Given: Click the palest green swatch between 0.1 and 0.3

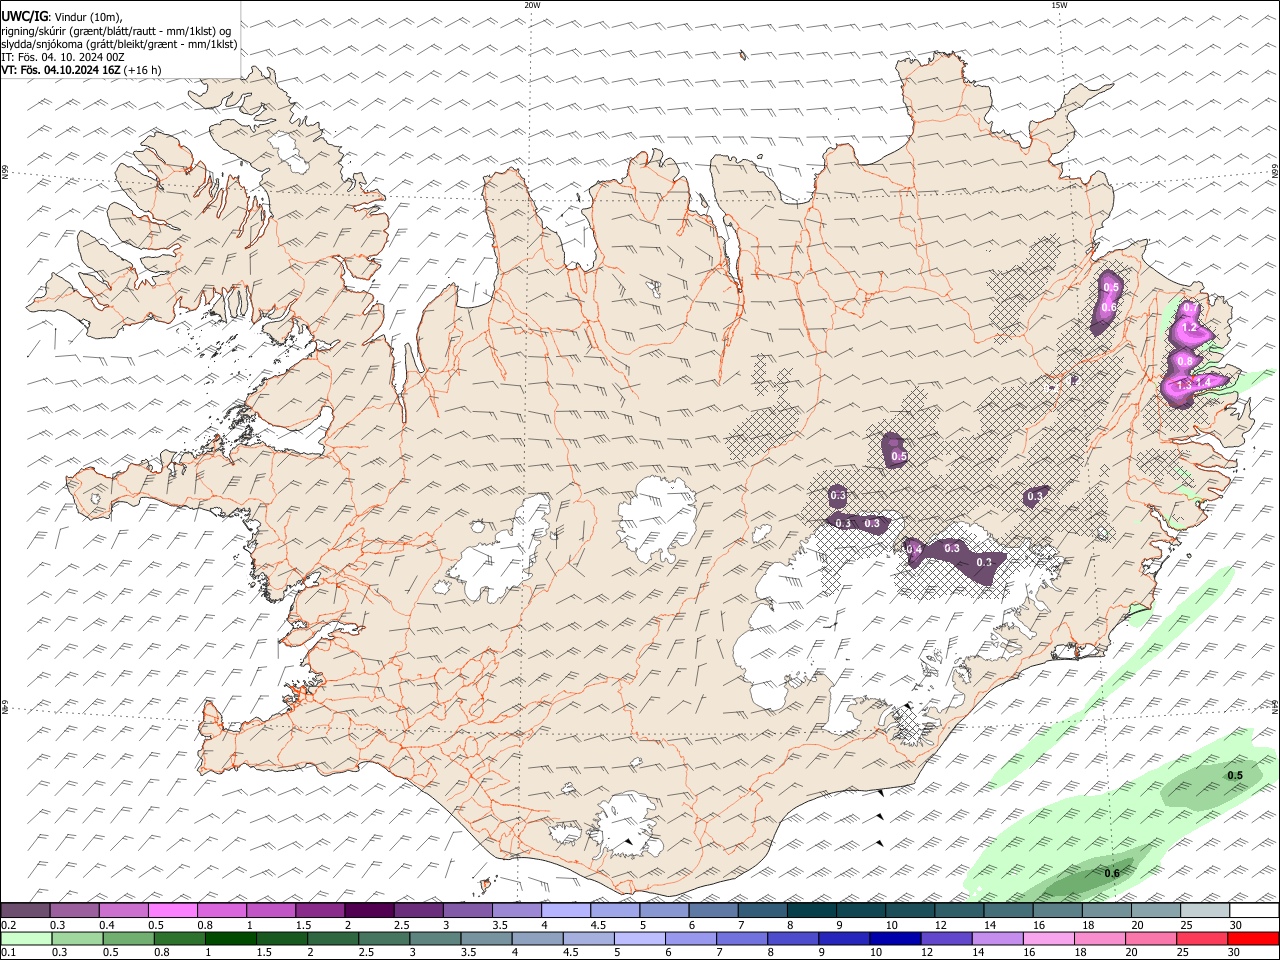Looking at the screenshot, I should 26,938.
